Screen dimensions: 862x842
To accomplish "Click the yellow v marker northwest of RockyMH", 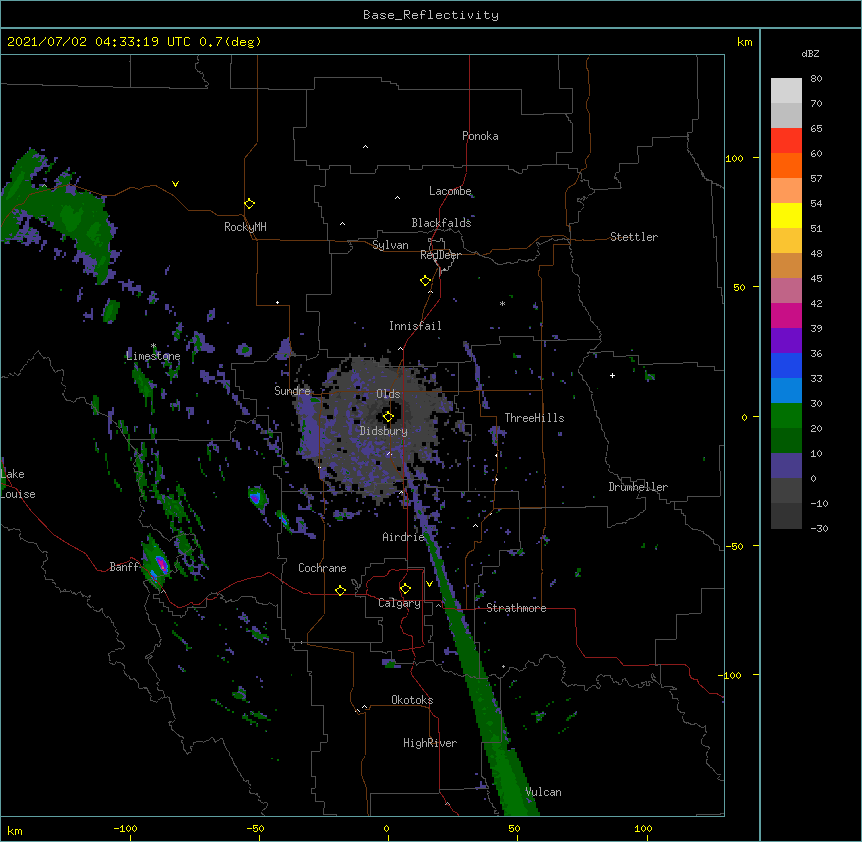I will pos(175,184).
